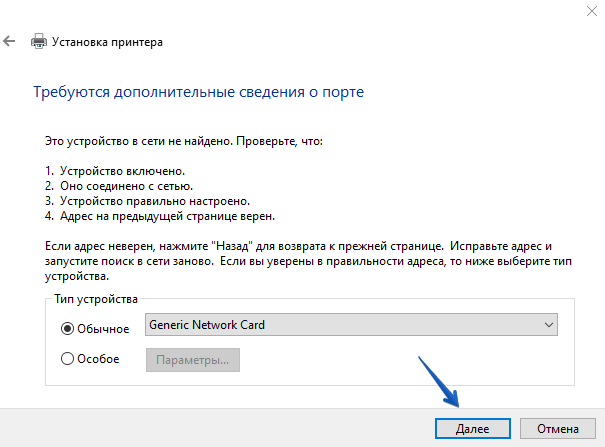Click the Особое option label
Image resolution: width=605 pixels, height=447 pixels.
pyautogui.click(x=99, y=359)
